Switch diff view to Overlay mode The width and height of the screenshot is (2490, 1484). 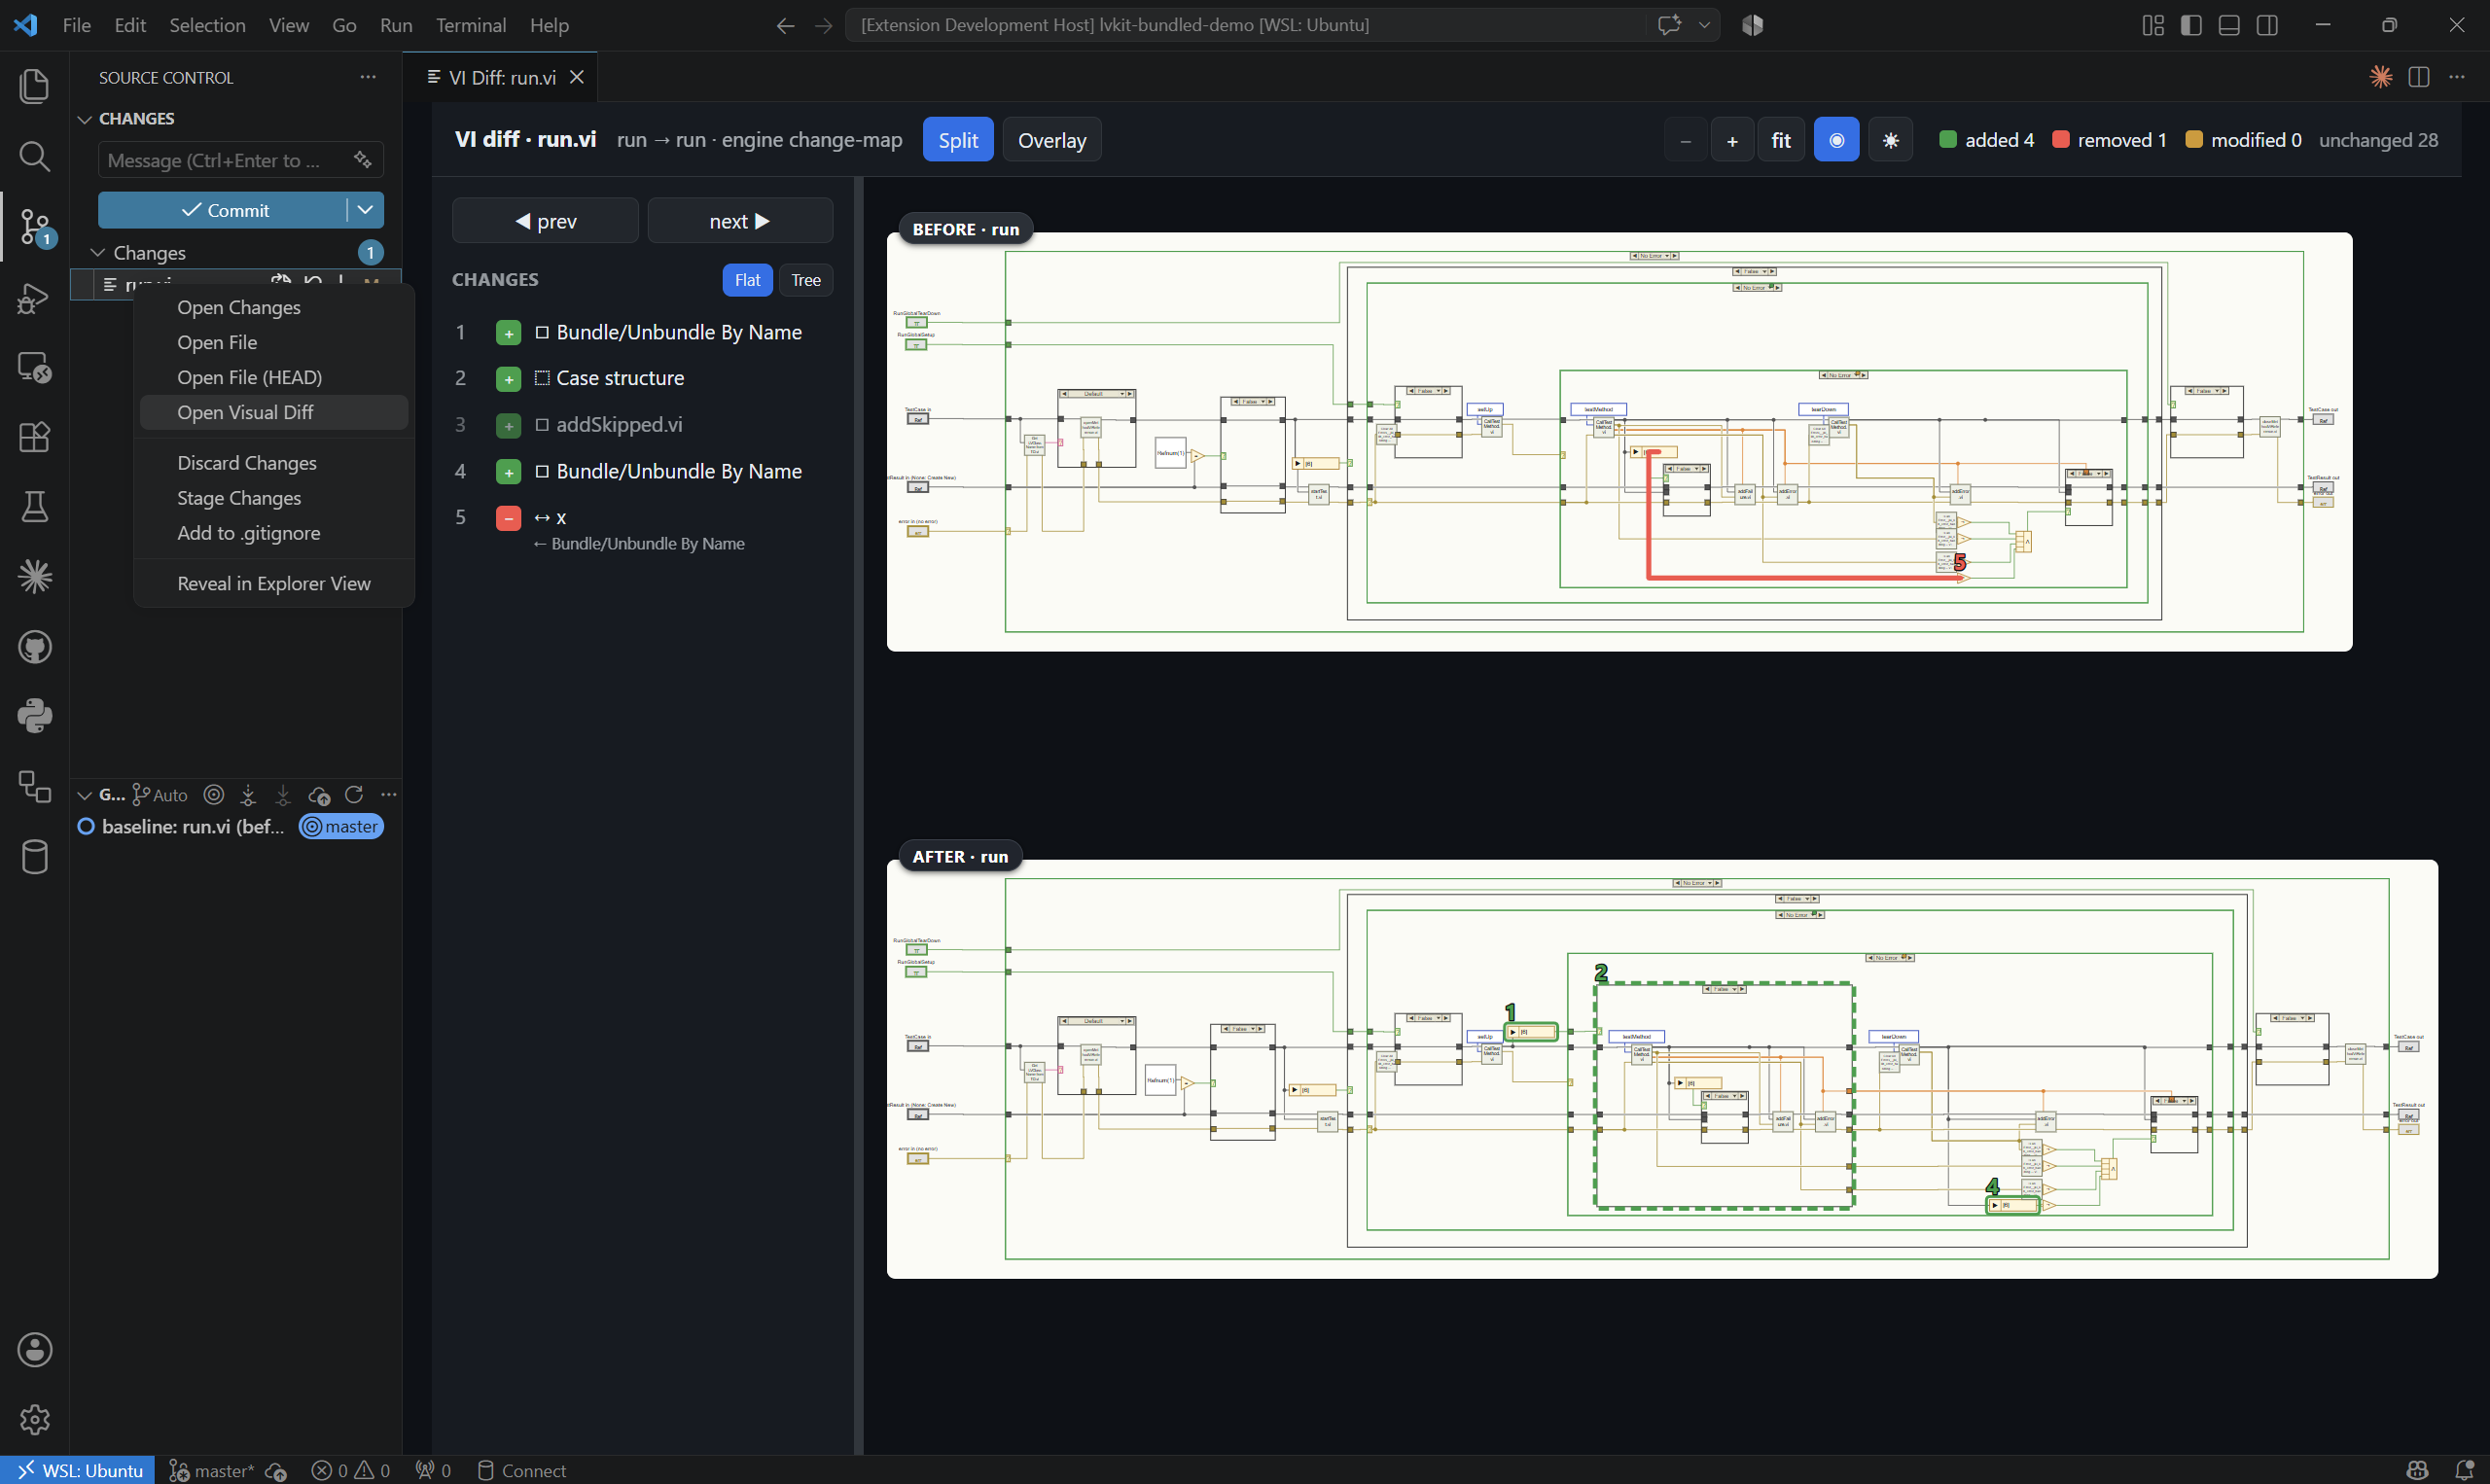pos(1051,140)
